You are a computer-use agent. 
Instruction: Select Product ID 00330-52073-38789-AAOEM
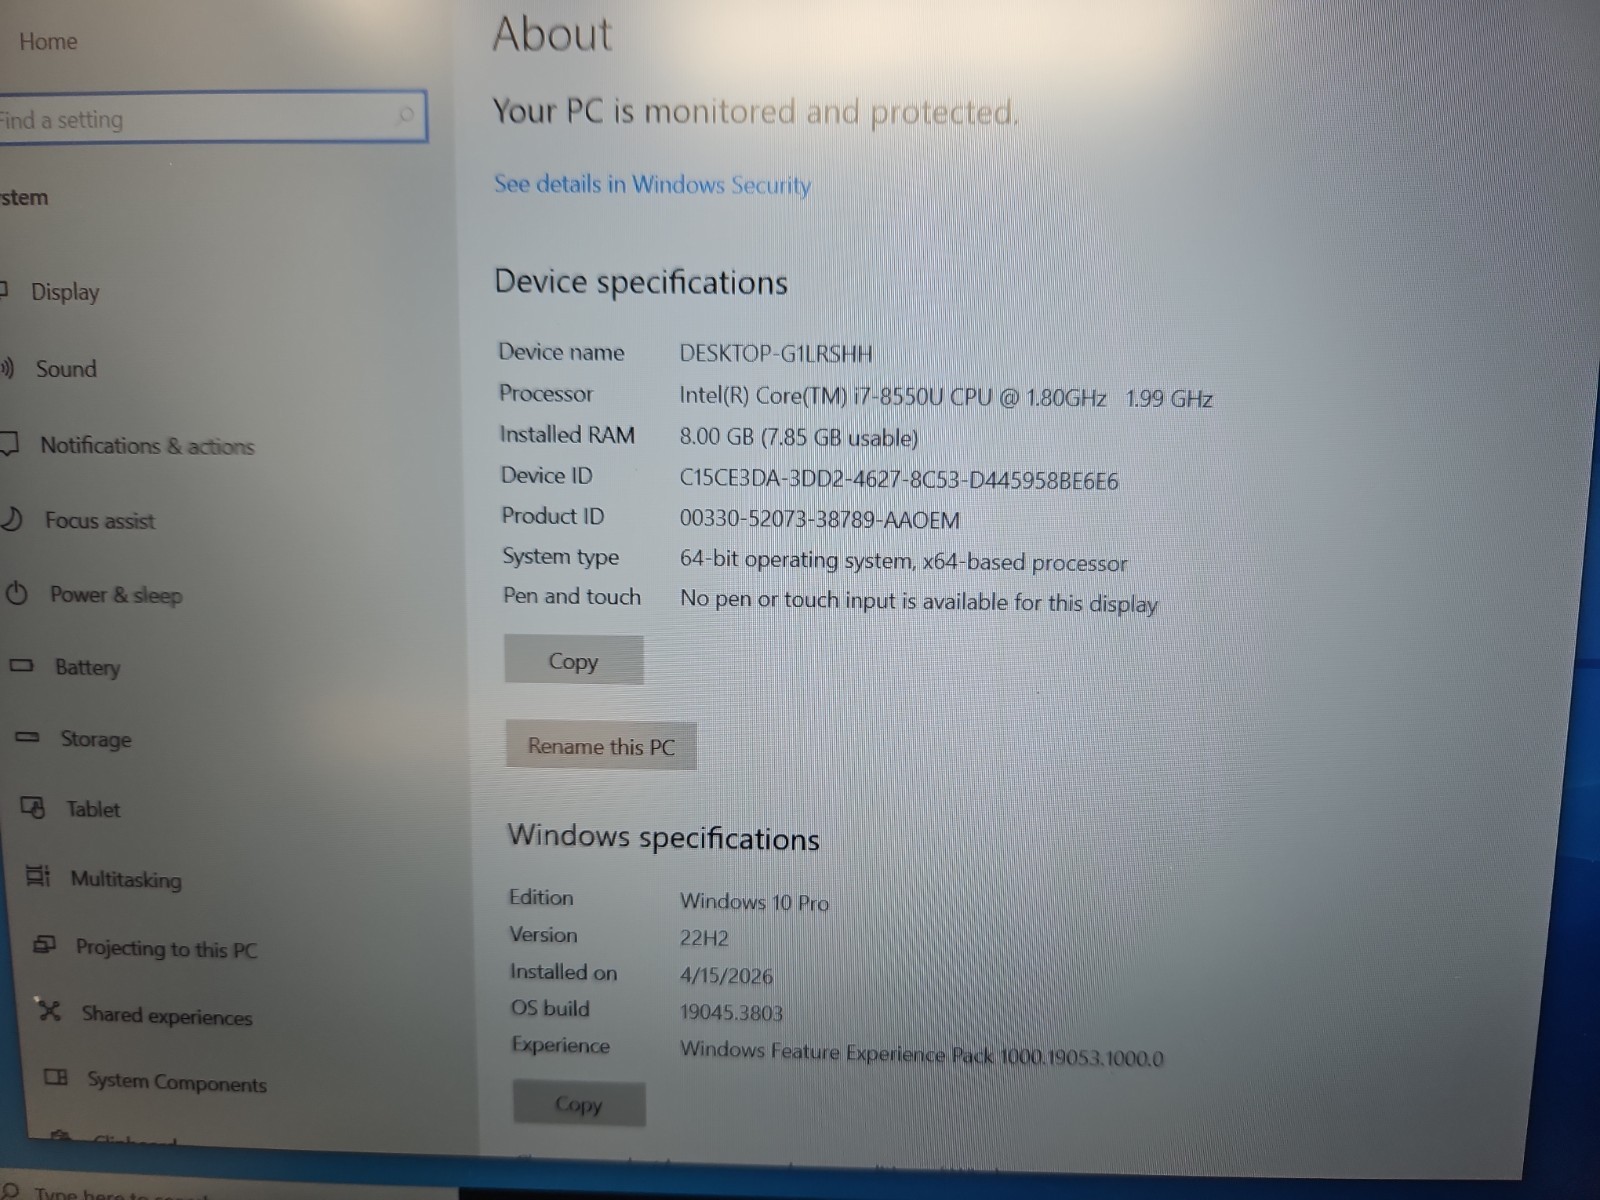tap(820, 520)
